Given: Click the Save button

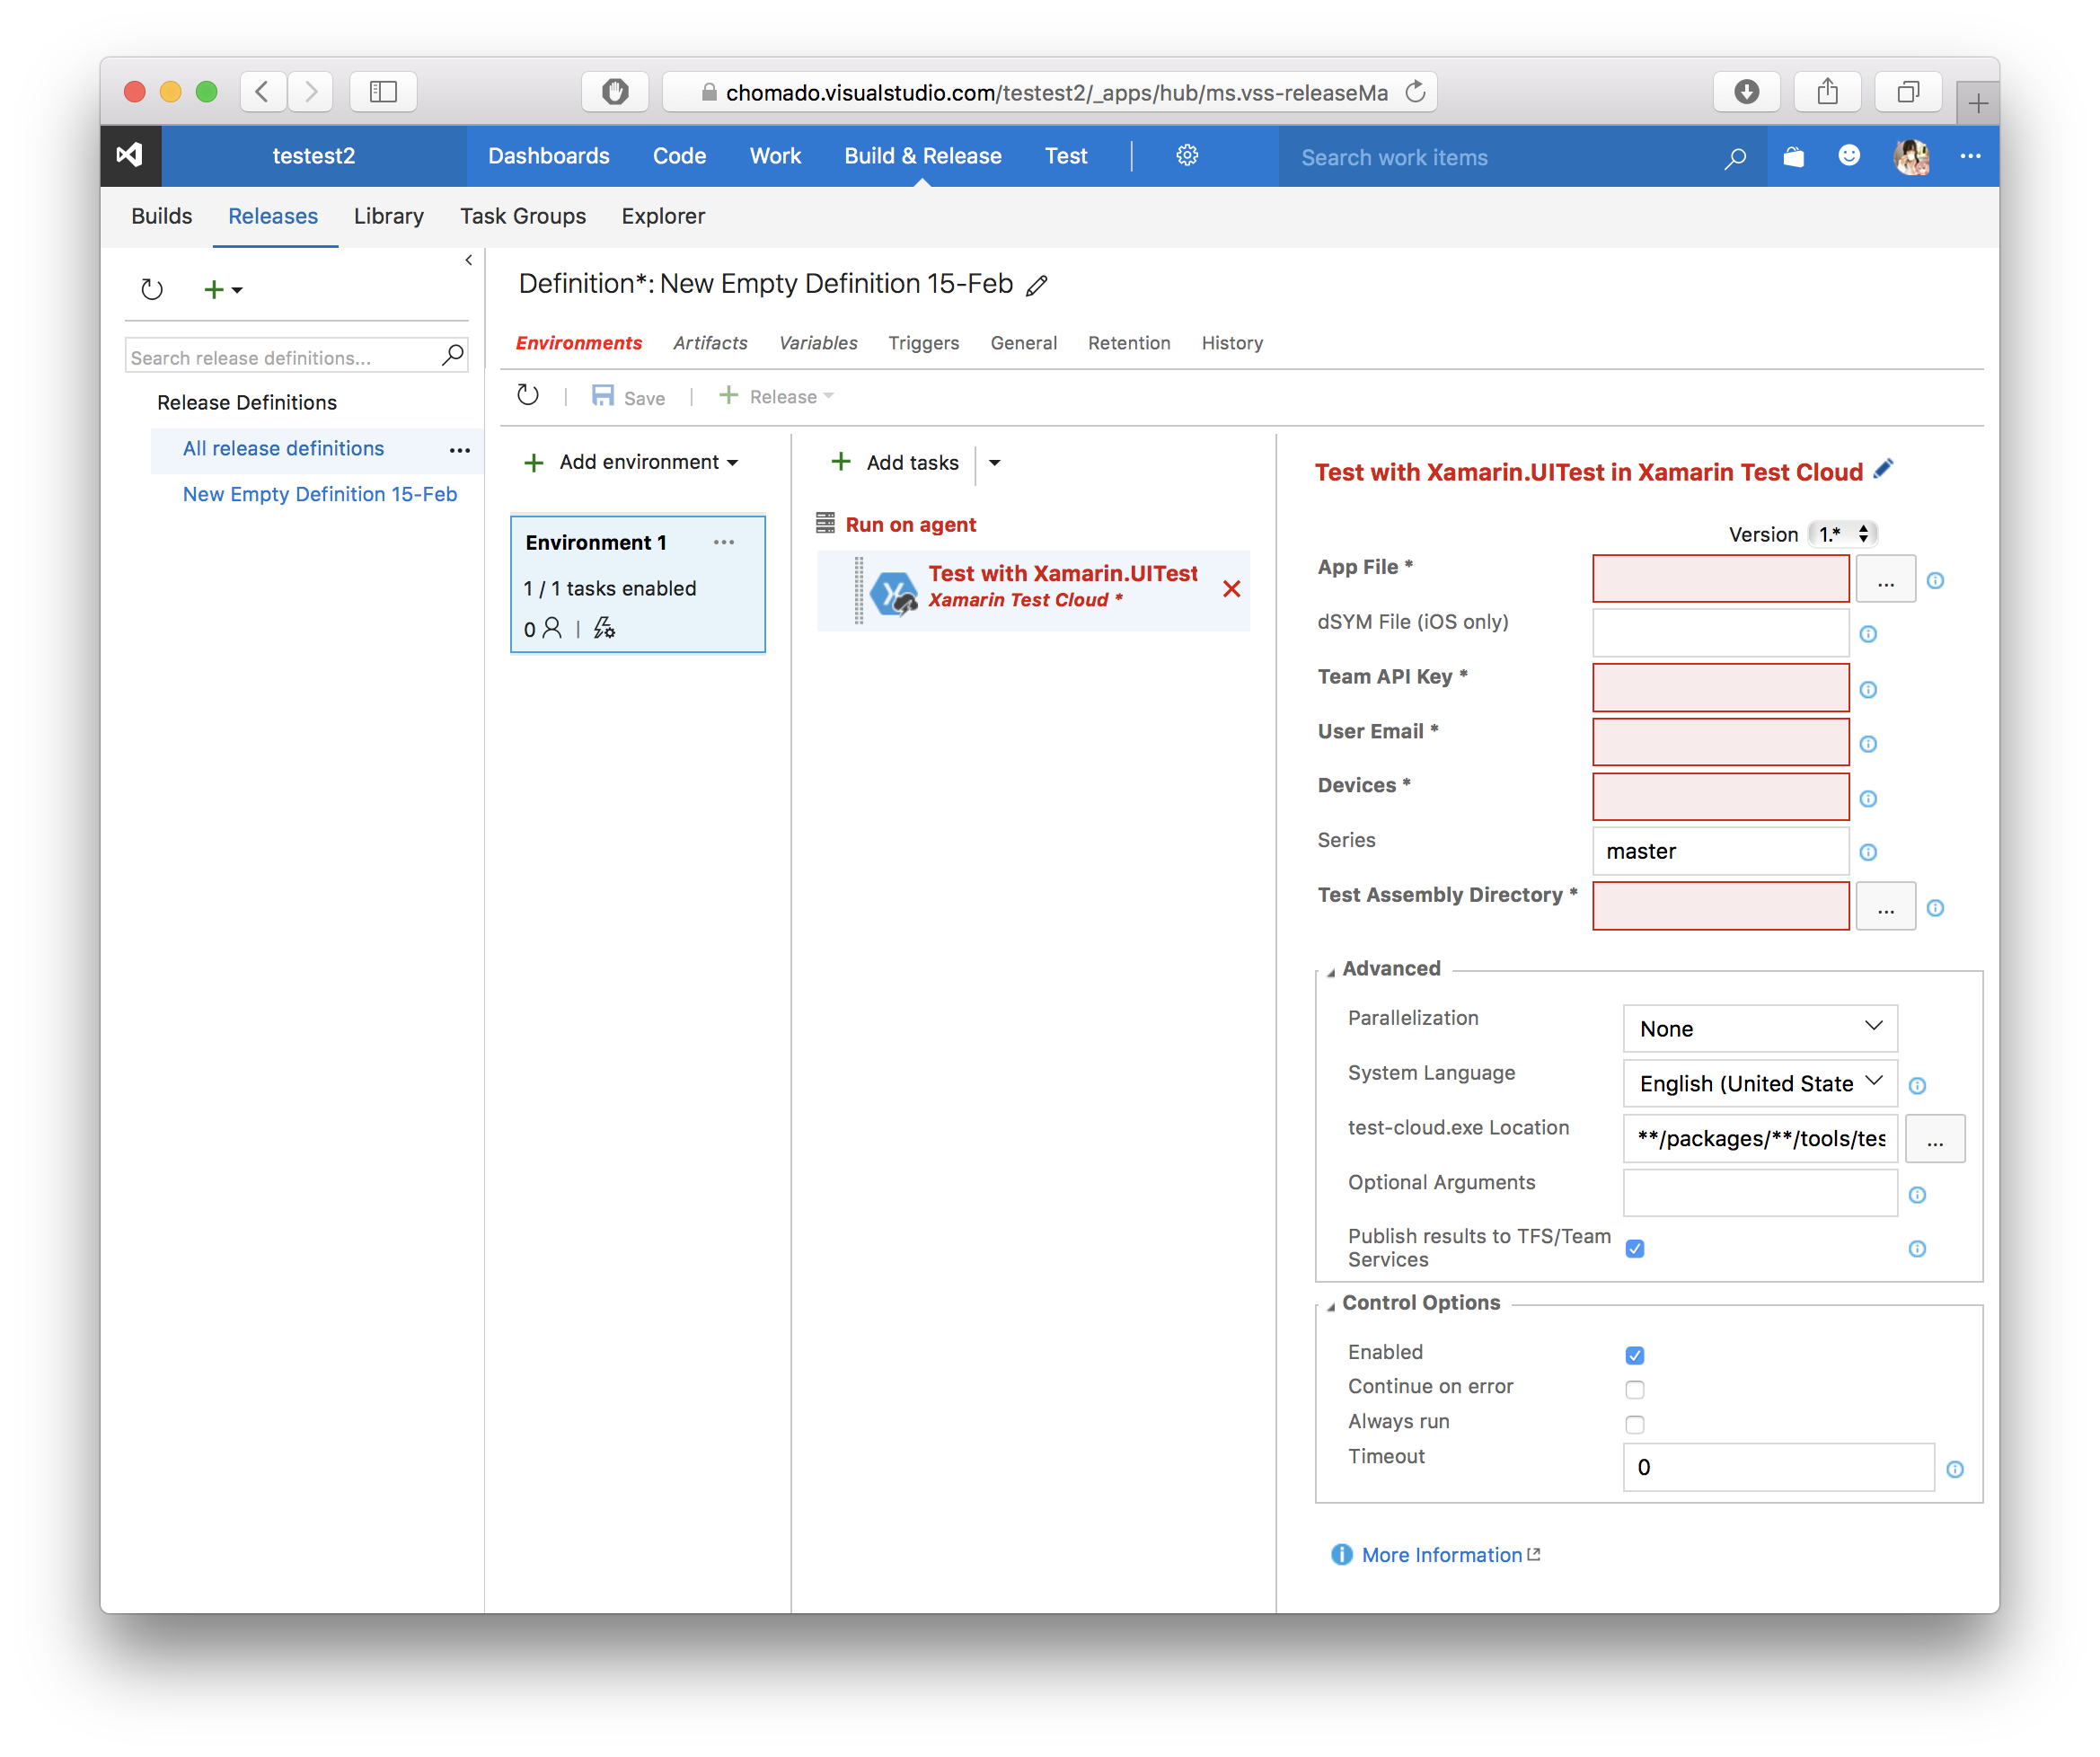Looking at the screenshot, I should point(628,396).
